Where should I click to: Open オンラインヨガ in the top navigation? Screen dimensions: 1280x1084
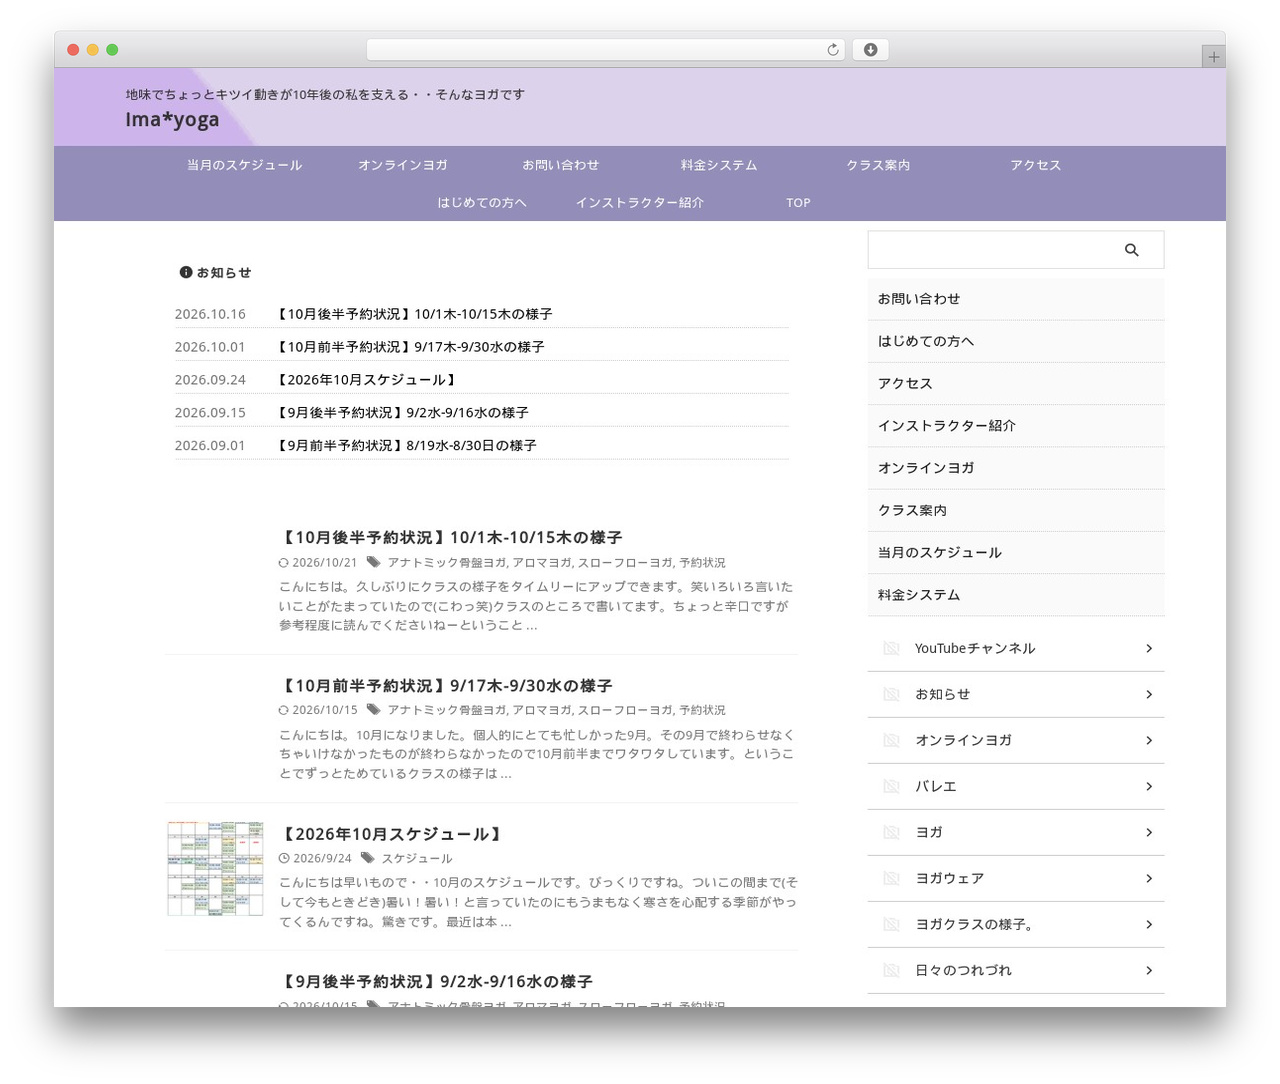(402, 165)
